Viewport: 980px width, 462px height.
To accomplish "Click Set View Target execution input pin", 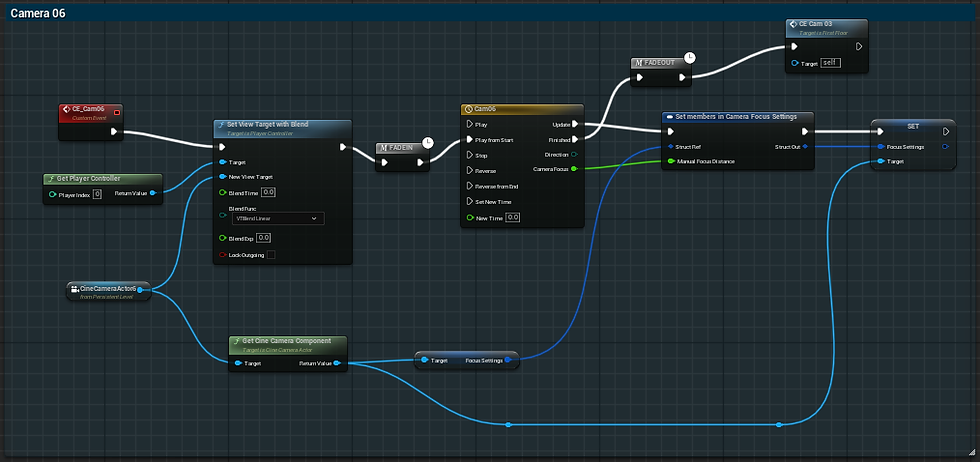I will pyautogui.click(x=222, y=147).
